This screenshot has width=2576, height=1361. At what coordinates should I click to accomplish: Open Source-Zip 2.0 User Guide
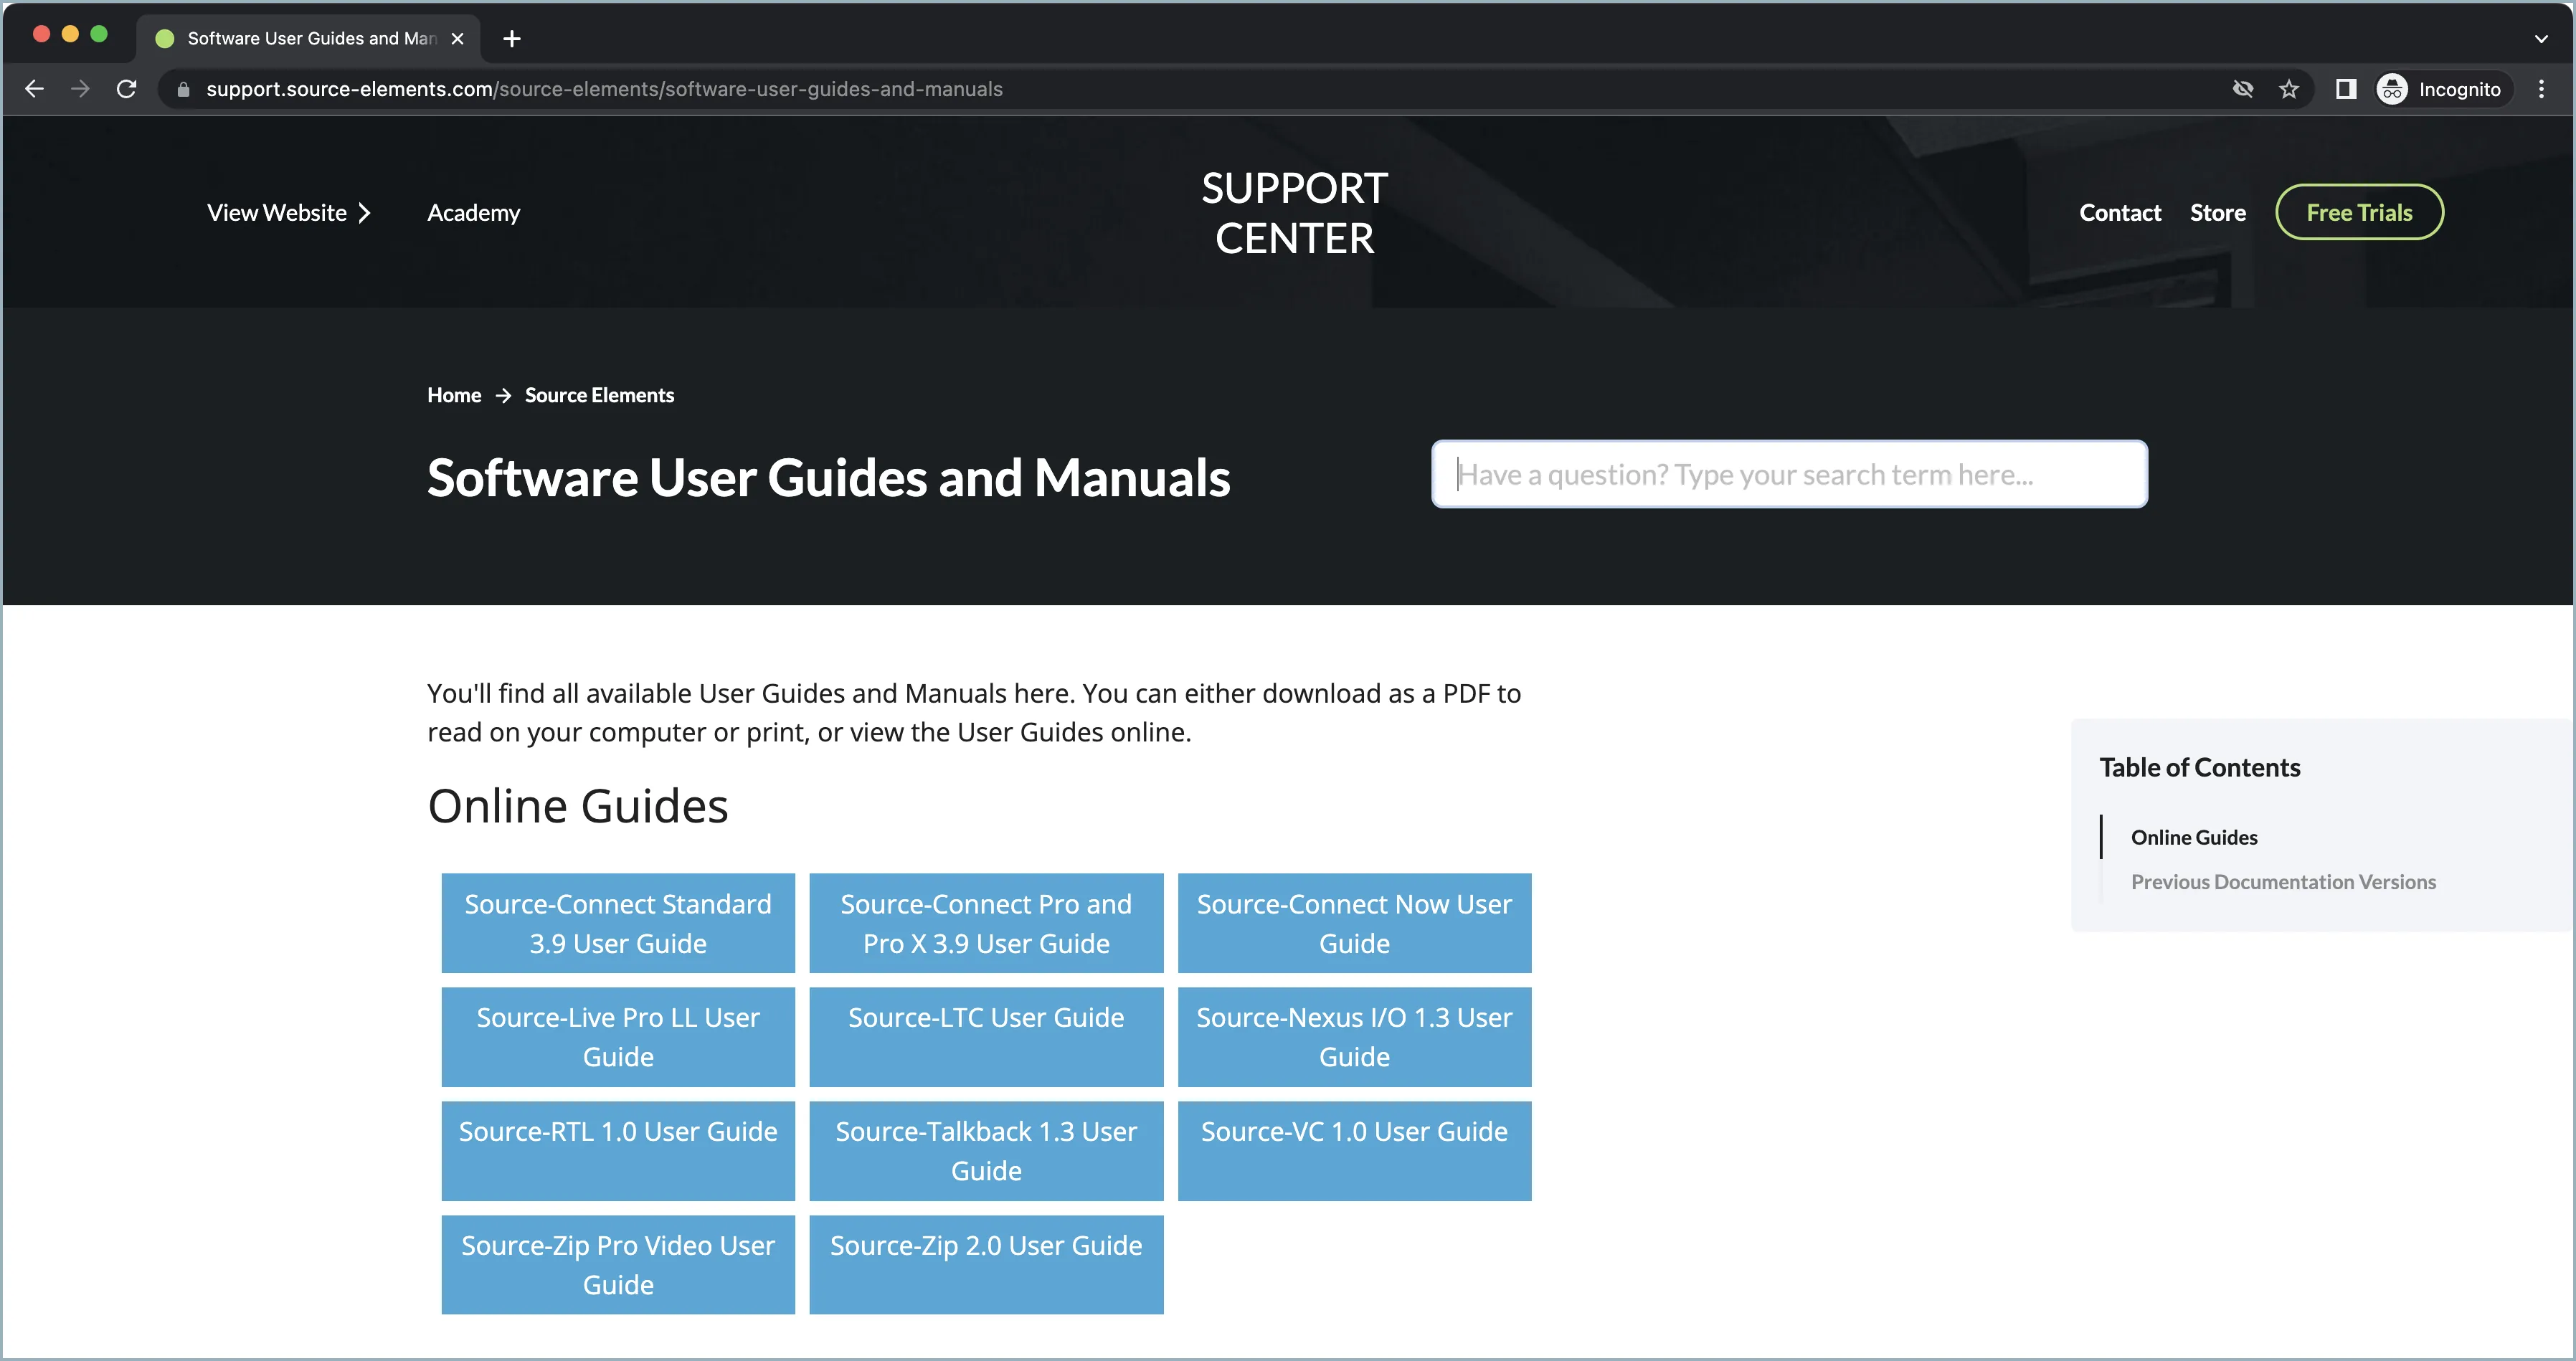tap(986, 1265)
